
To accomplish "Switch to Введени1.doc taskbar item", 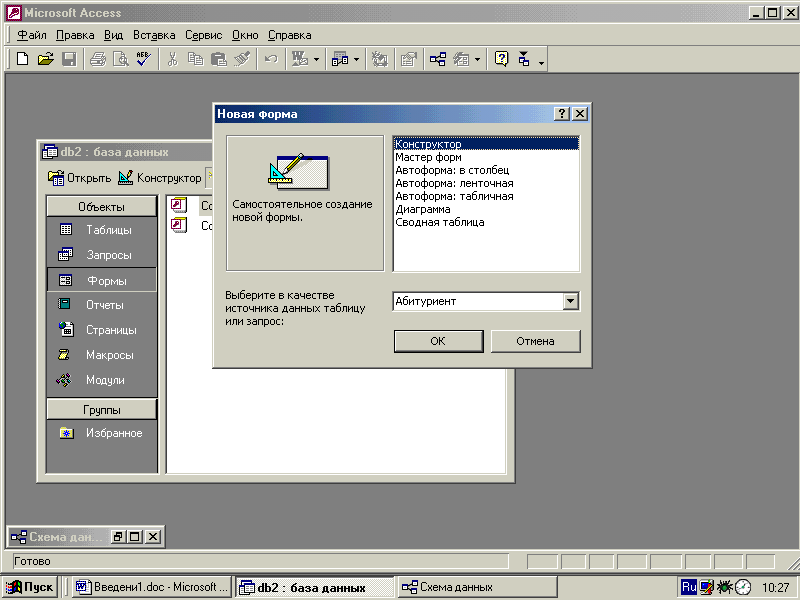I will pyautogui.click(x=152, y=587).
